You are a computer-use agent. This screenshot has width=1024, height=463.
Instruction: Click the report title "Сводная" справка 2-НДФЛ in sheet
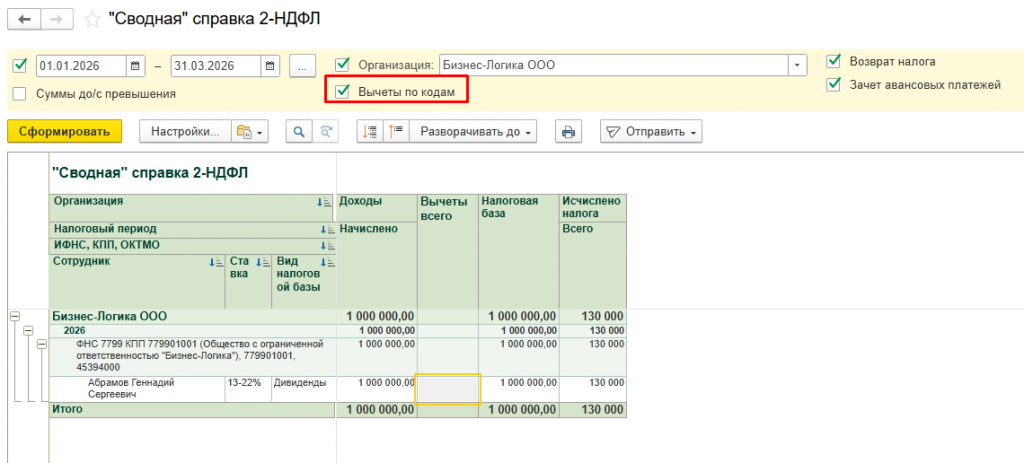point(149,173)
